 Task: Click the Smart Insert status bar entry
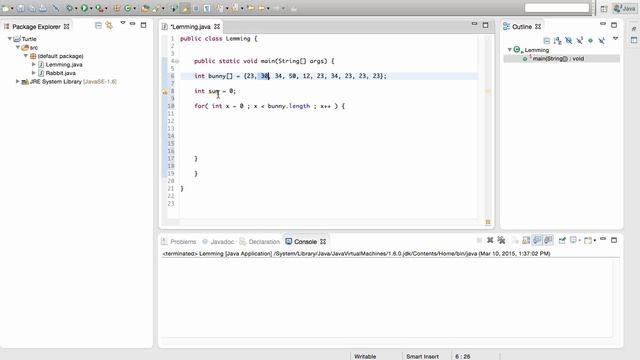pyautogui.click(x=422, y=356)
